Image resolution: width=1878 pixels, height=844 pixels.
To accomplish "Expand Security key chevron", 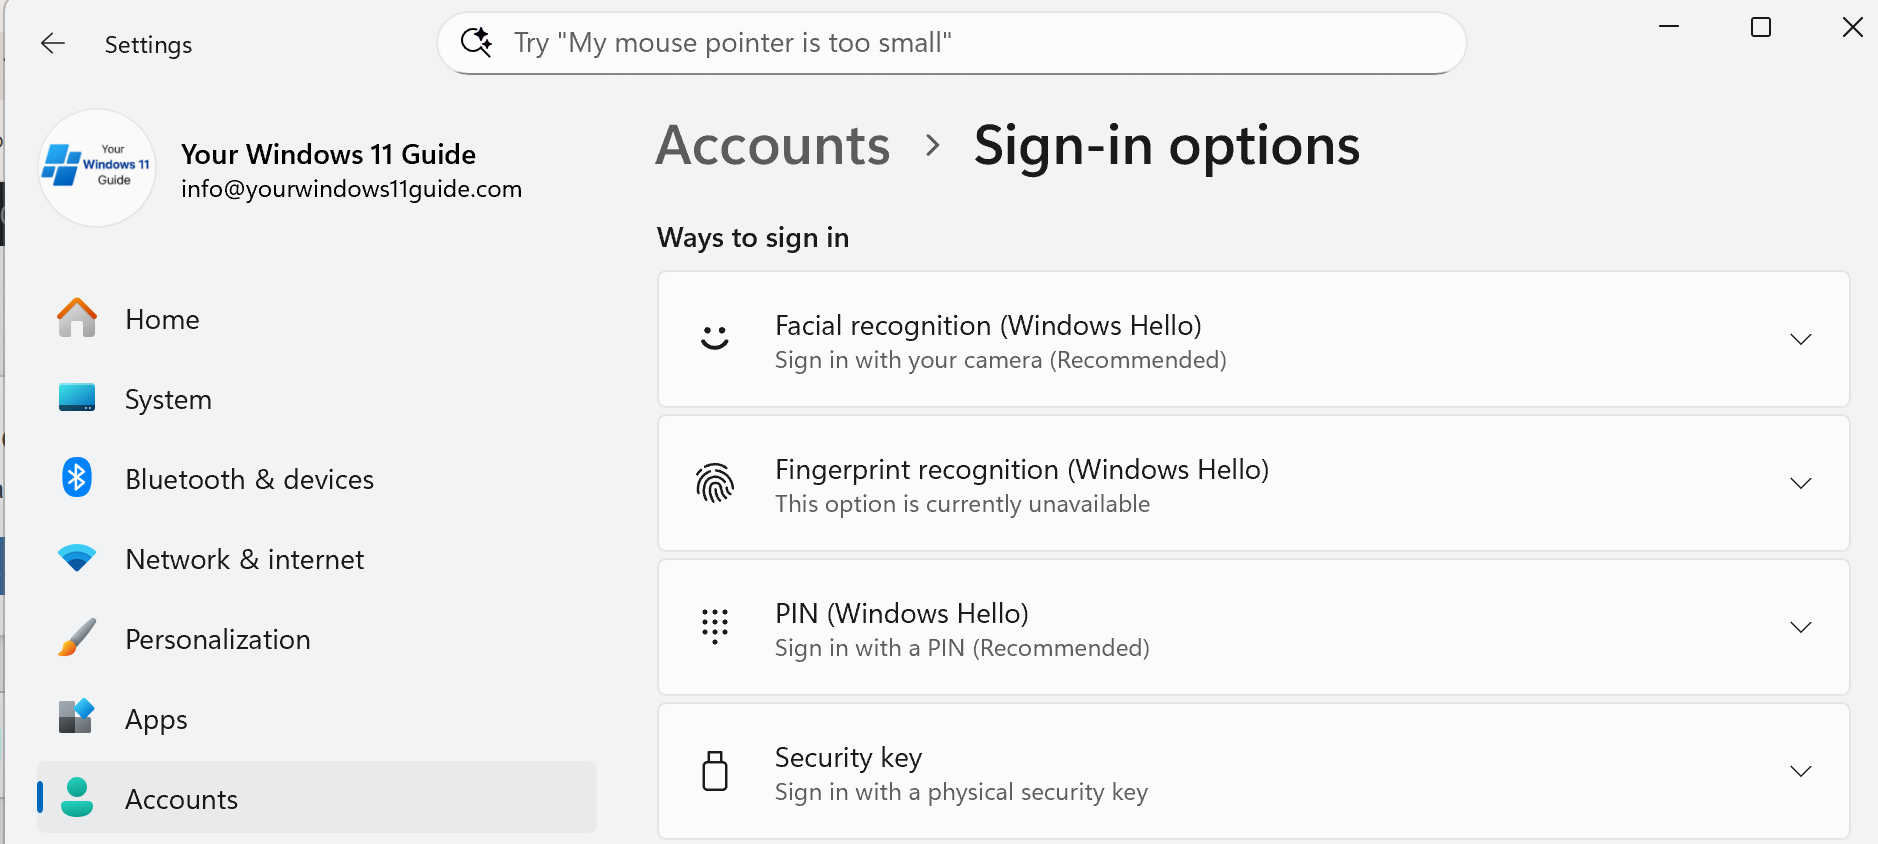I will pyautogui.click(x=1800, y=772).
